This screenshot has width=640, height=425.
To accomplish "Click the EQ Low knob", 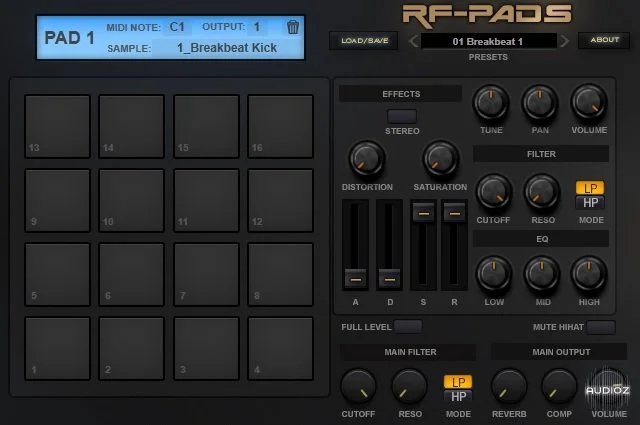I will tap(493, 274).
